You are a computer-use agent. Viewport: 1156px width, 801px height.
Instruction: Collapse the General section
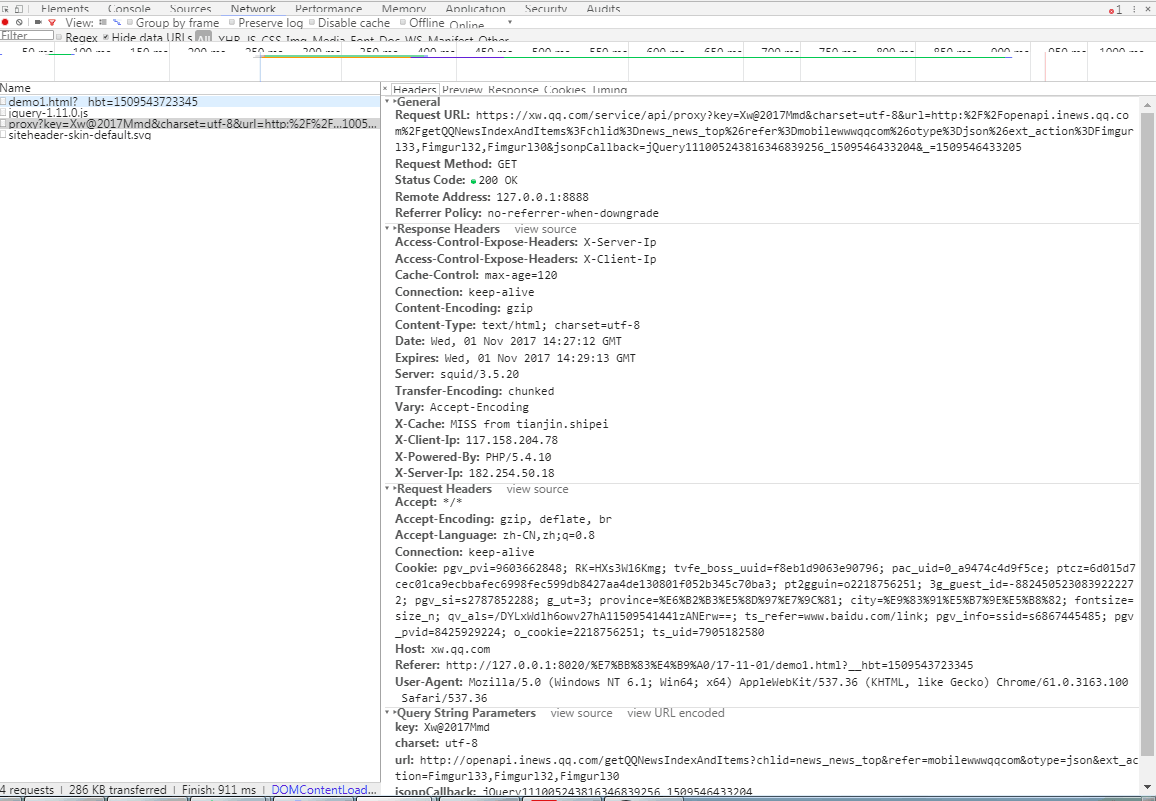(387, 101)
